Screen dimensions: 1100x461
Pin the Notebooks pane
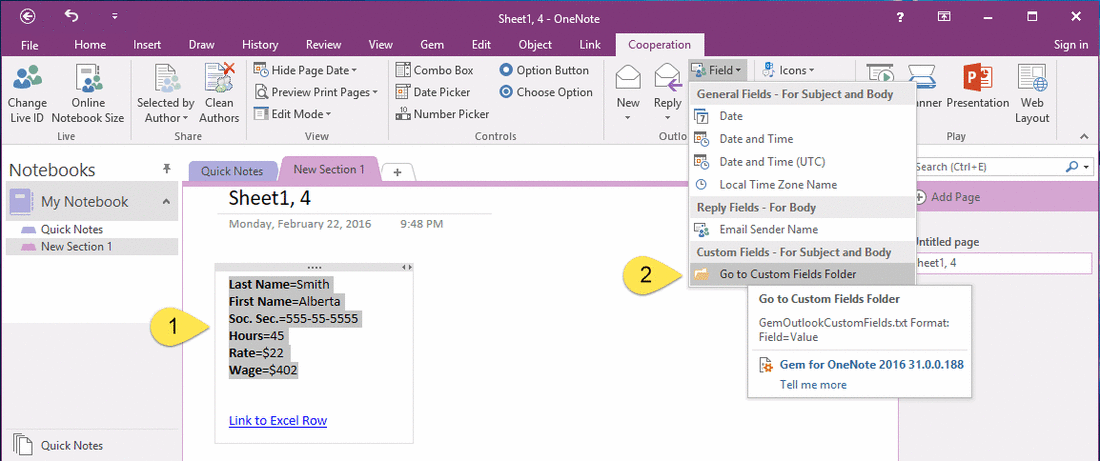click(166, 168)
